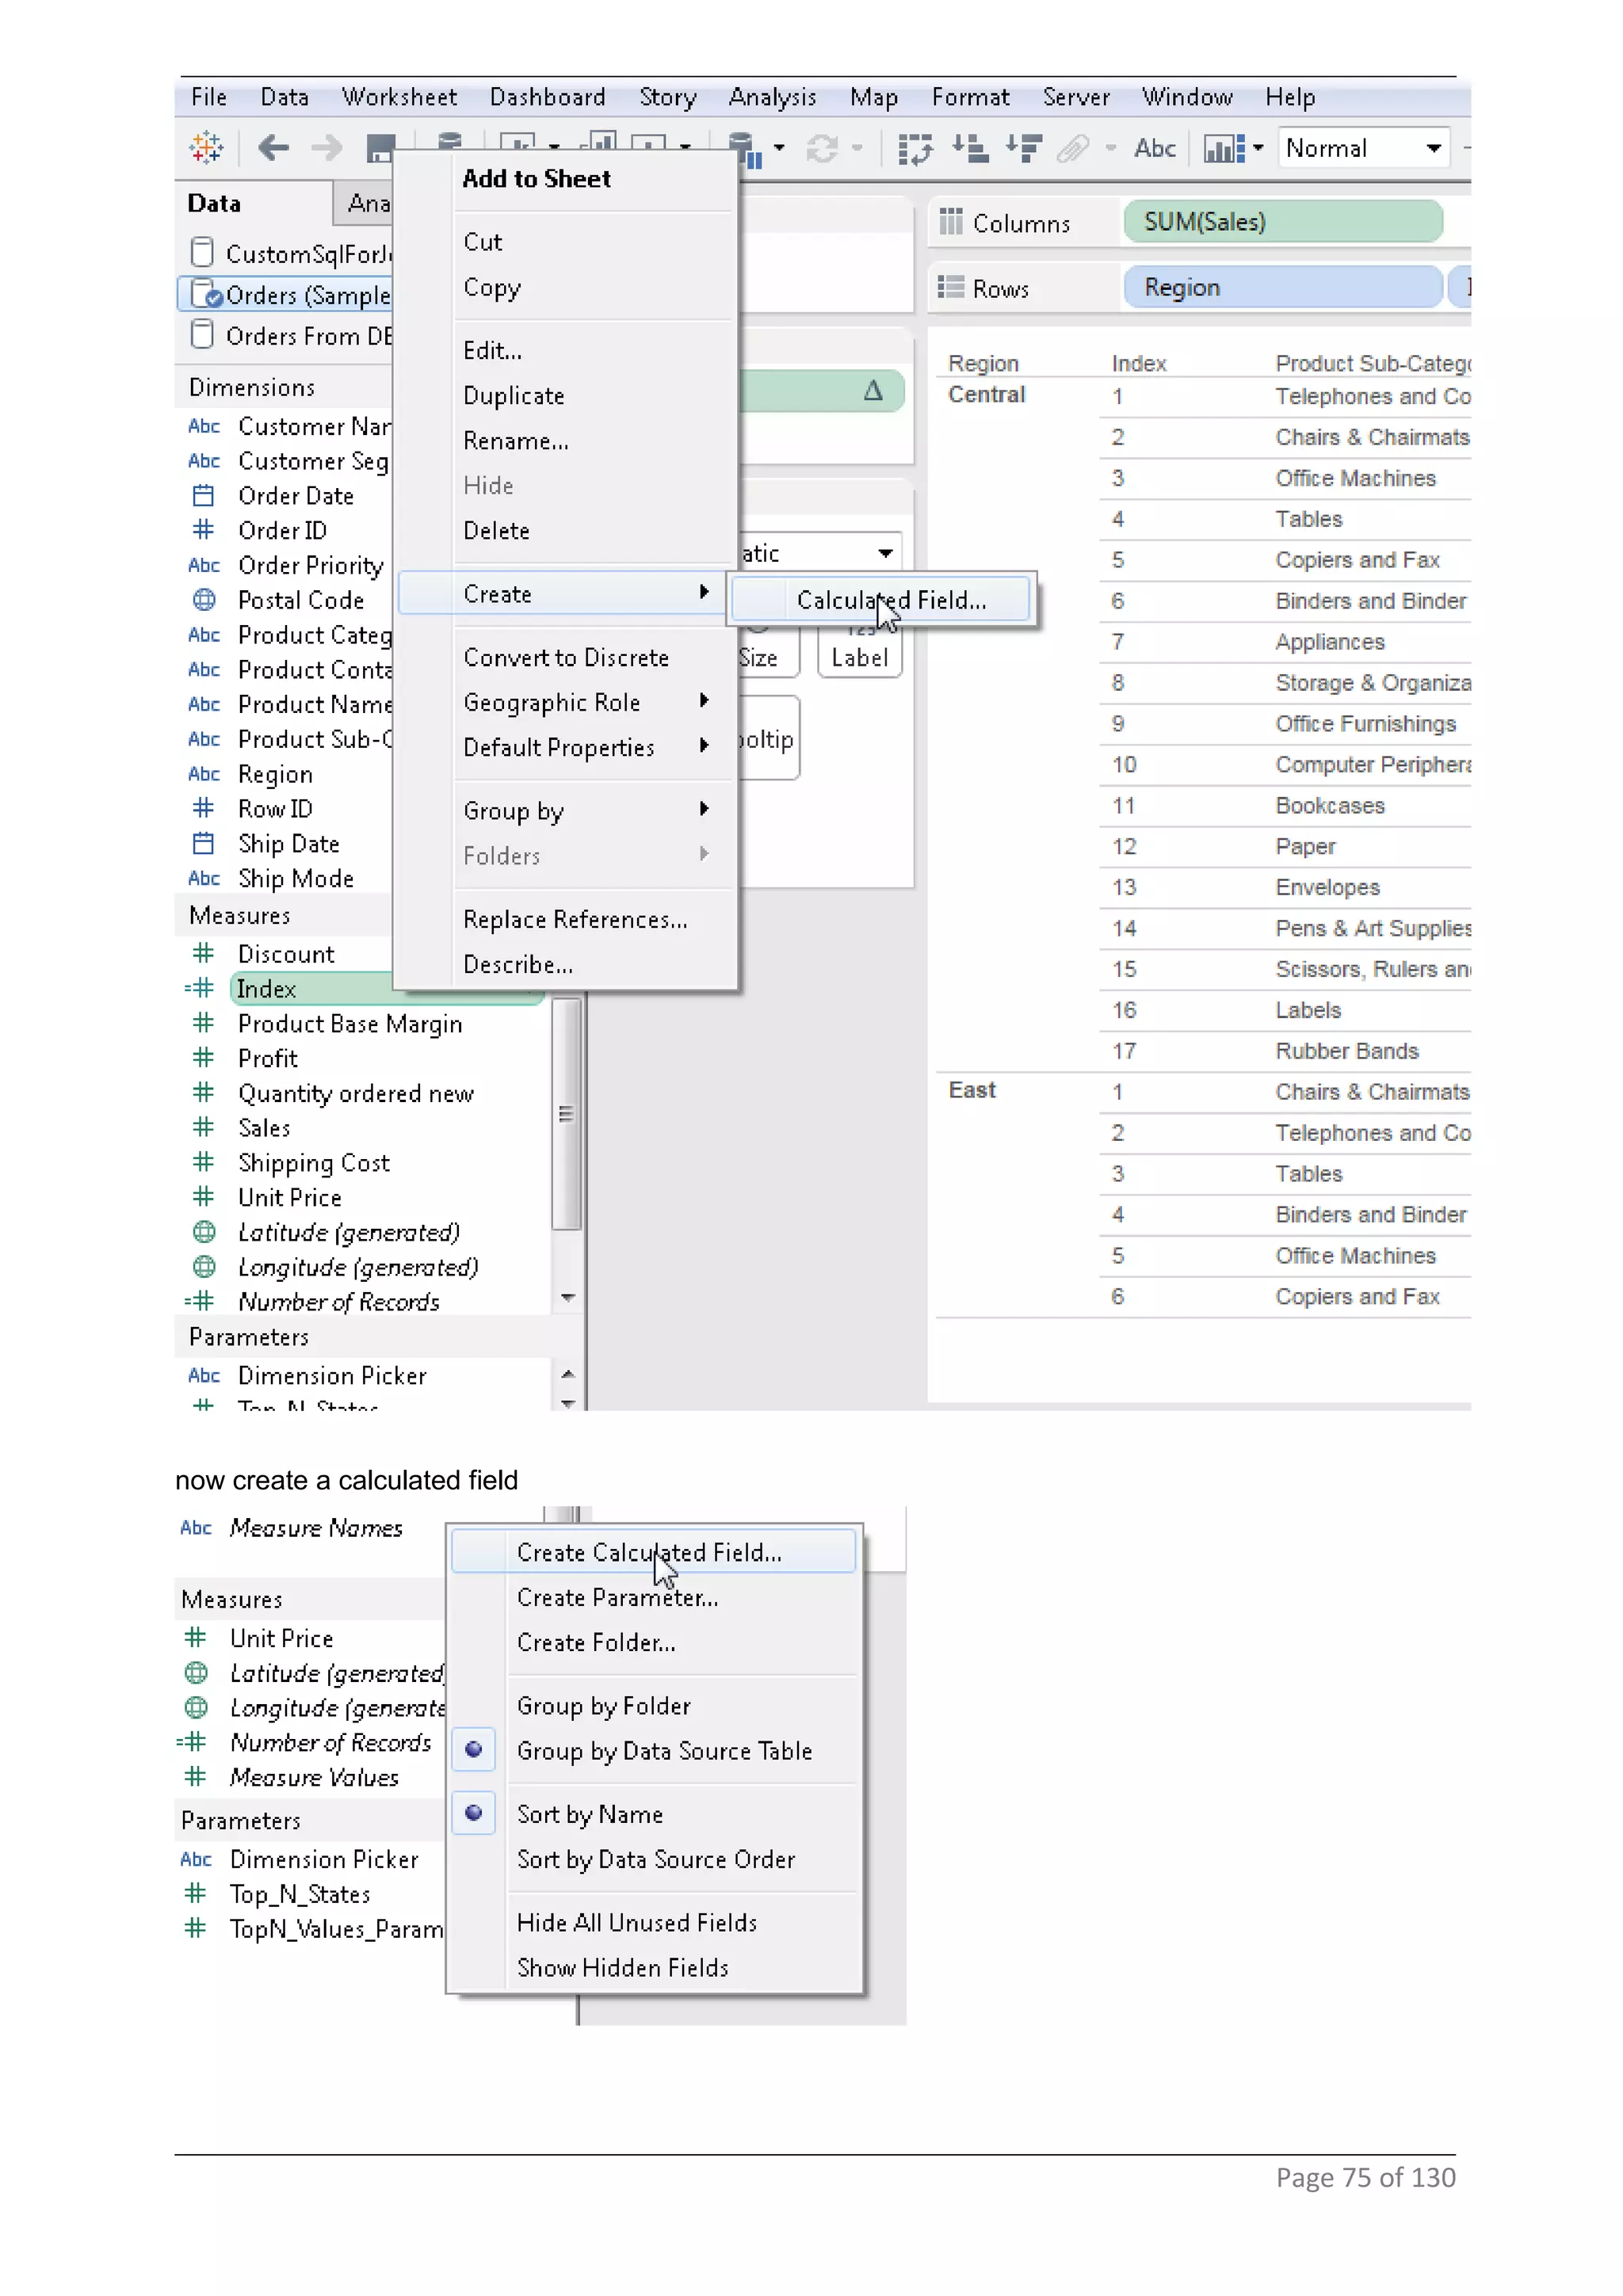This screenshot has width=1623, height=2296.
Task: Click the Tableau start page logo icon
Action: click(207, 148)
